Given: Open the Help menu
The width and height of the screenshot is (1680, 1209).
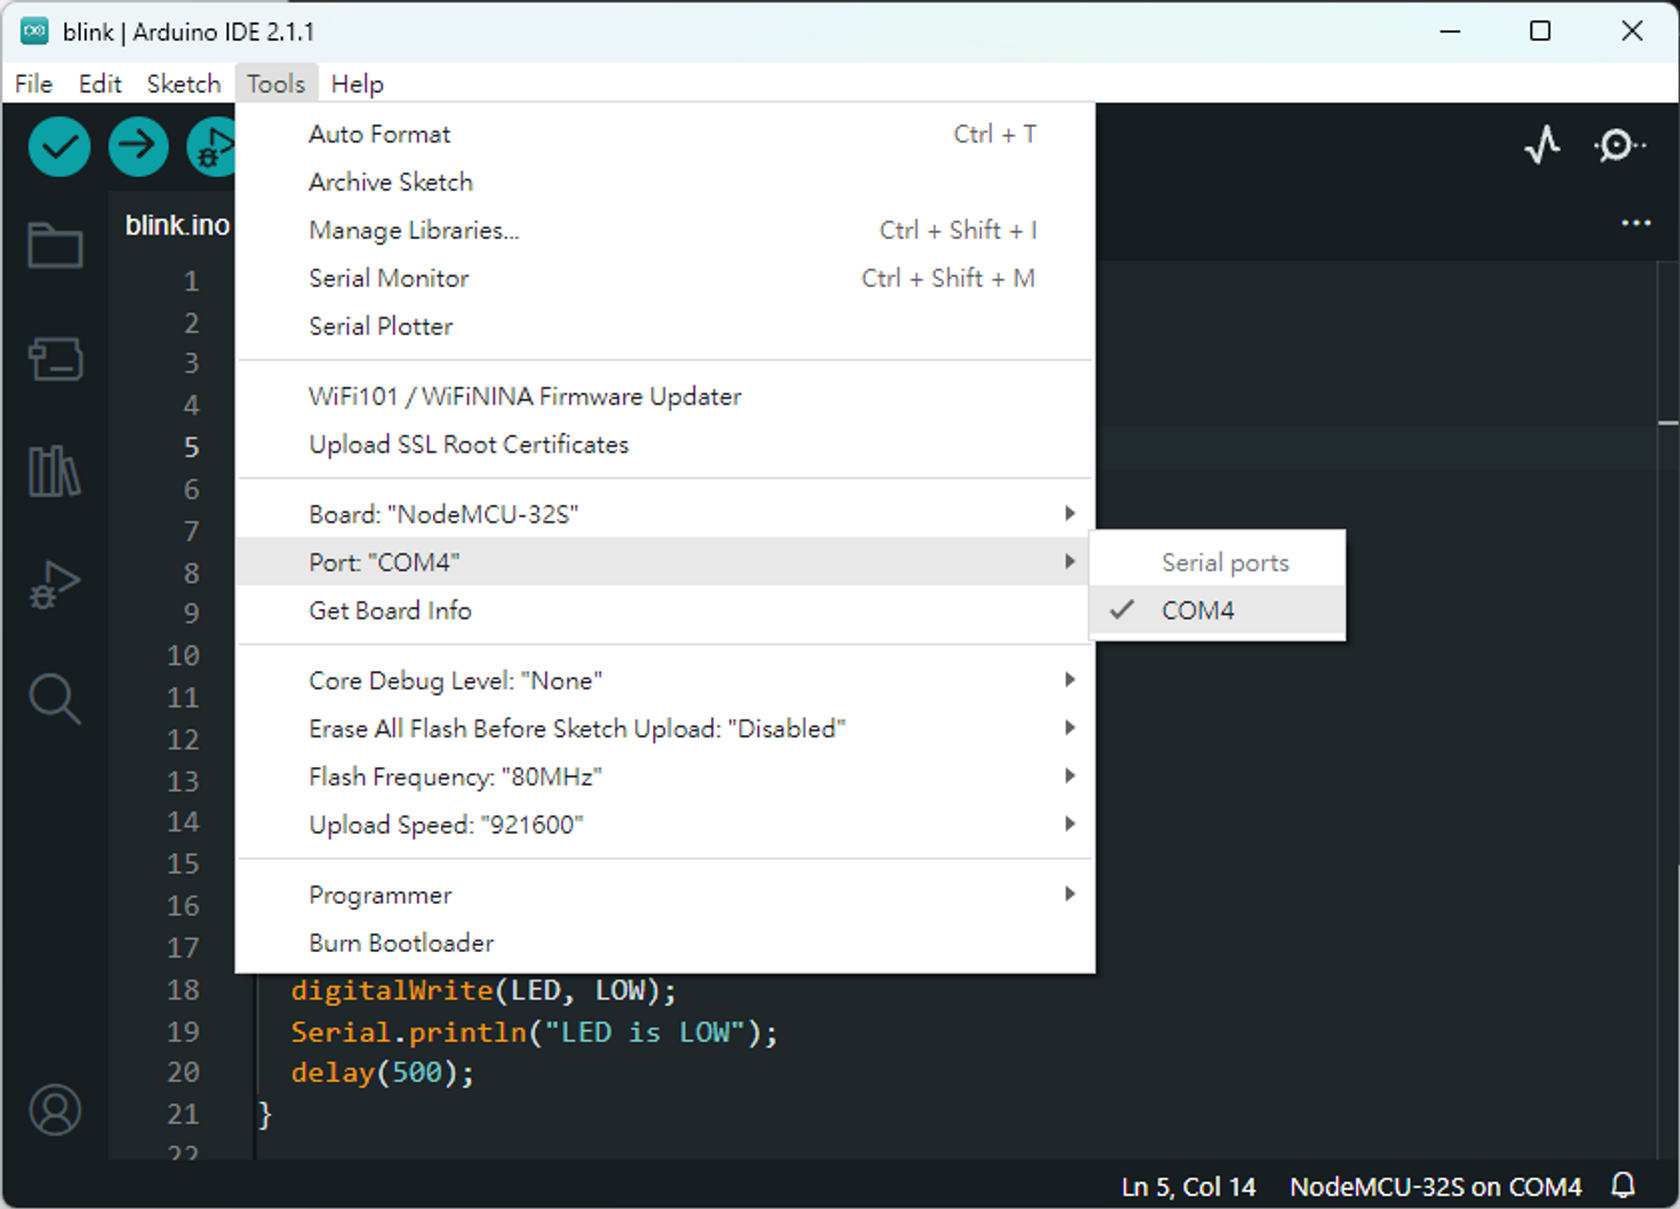Looking at the screenshot, I should click(x=357, y=84).
